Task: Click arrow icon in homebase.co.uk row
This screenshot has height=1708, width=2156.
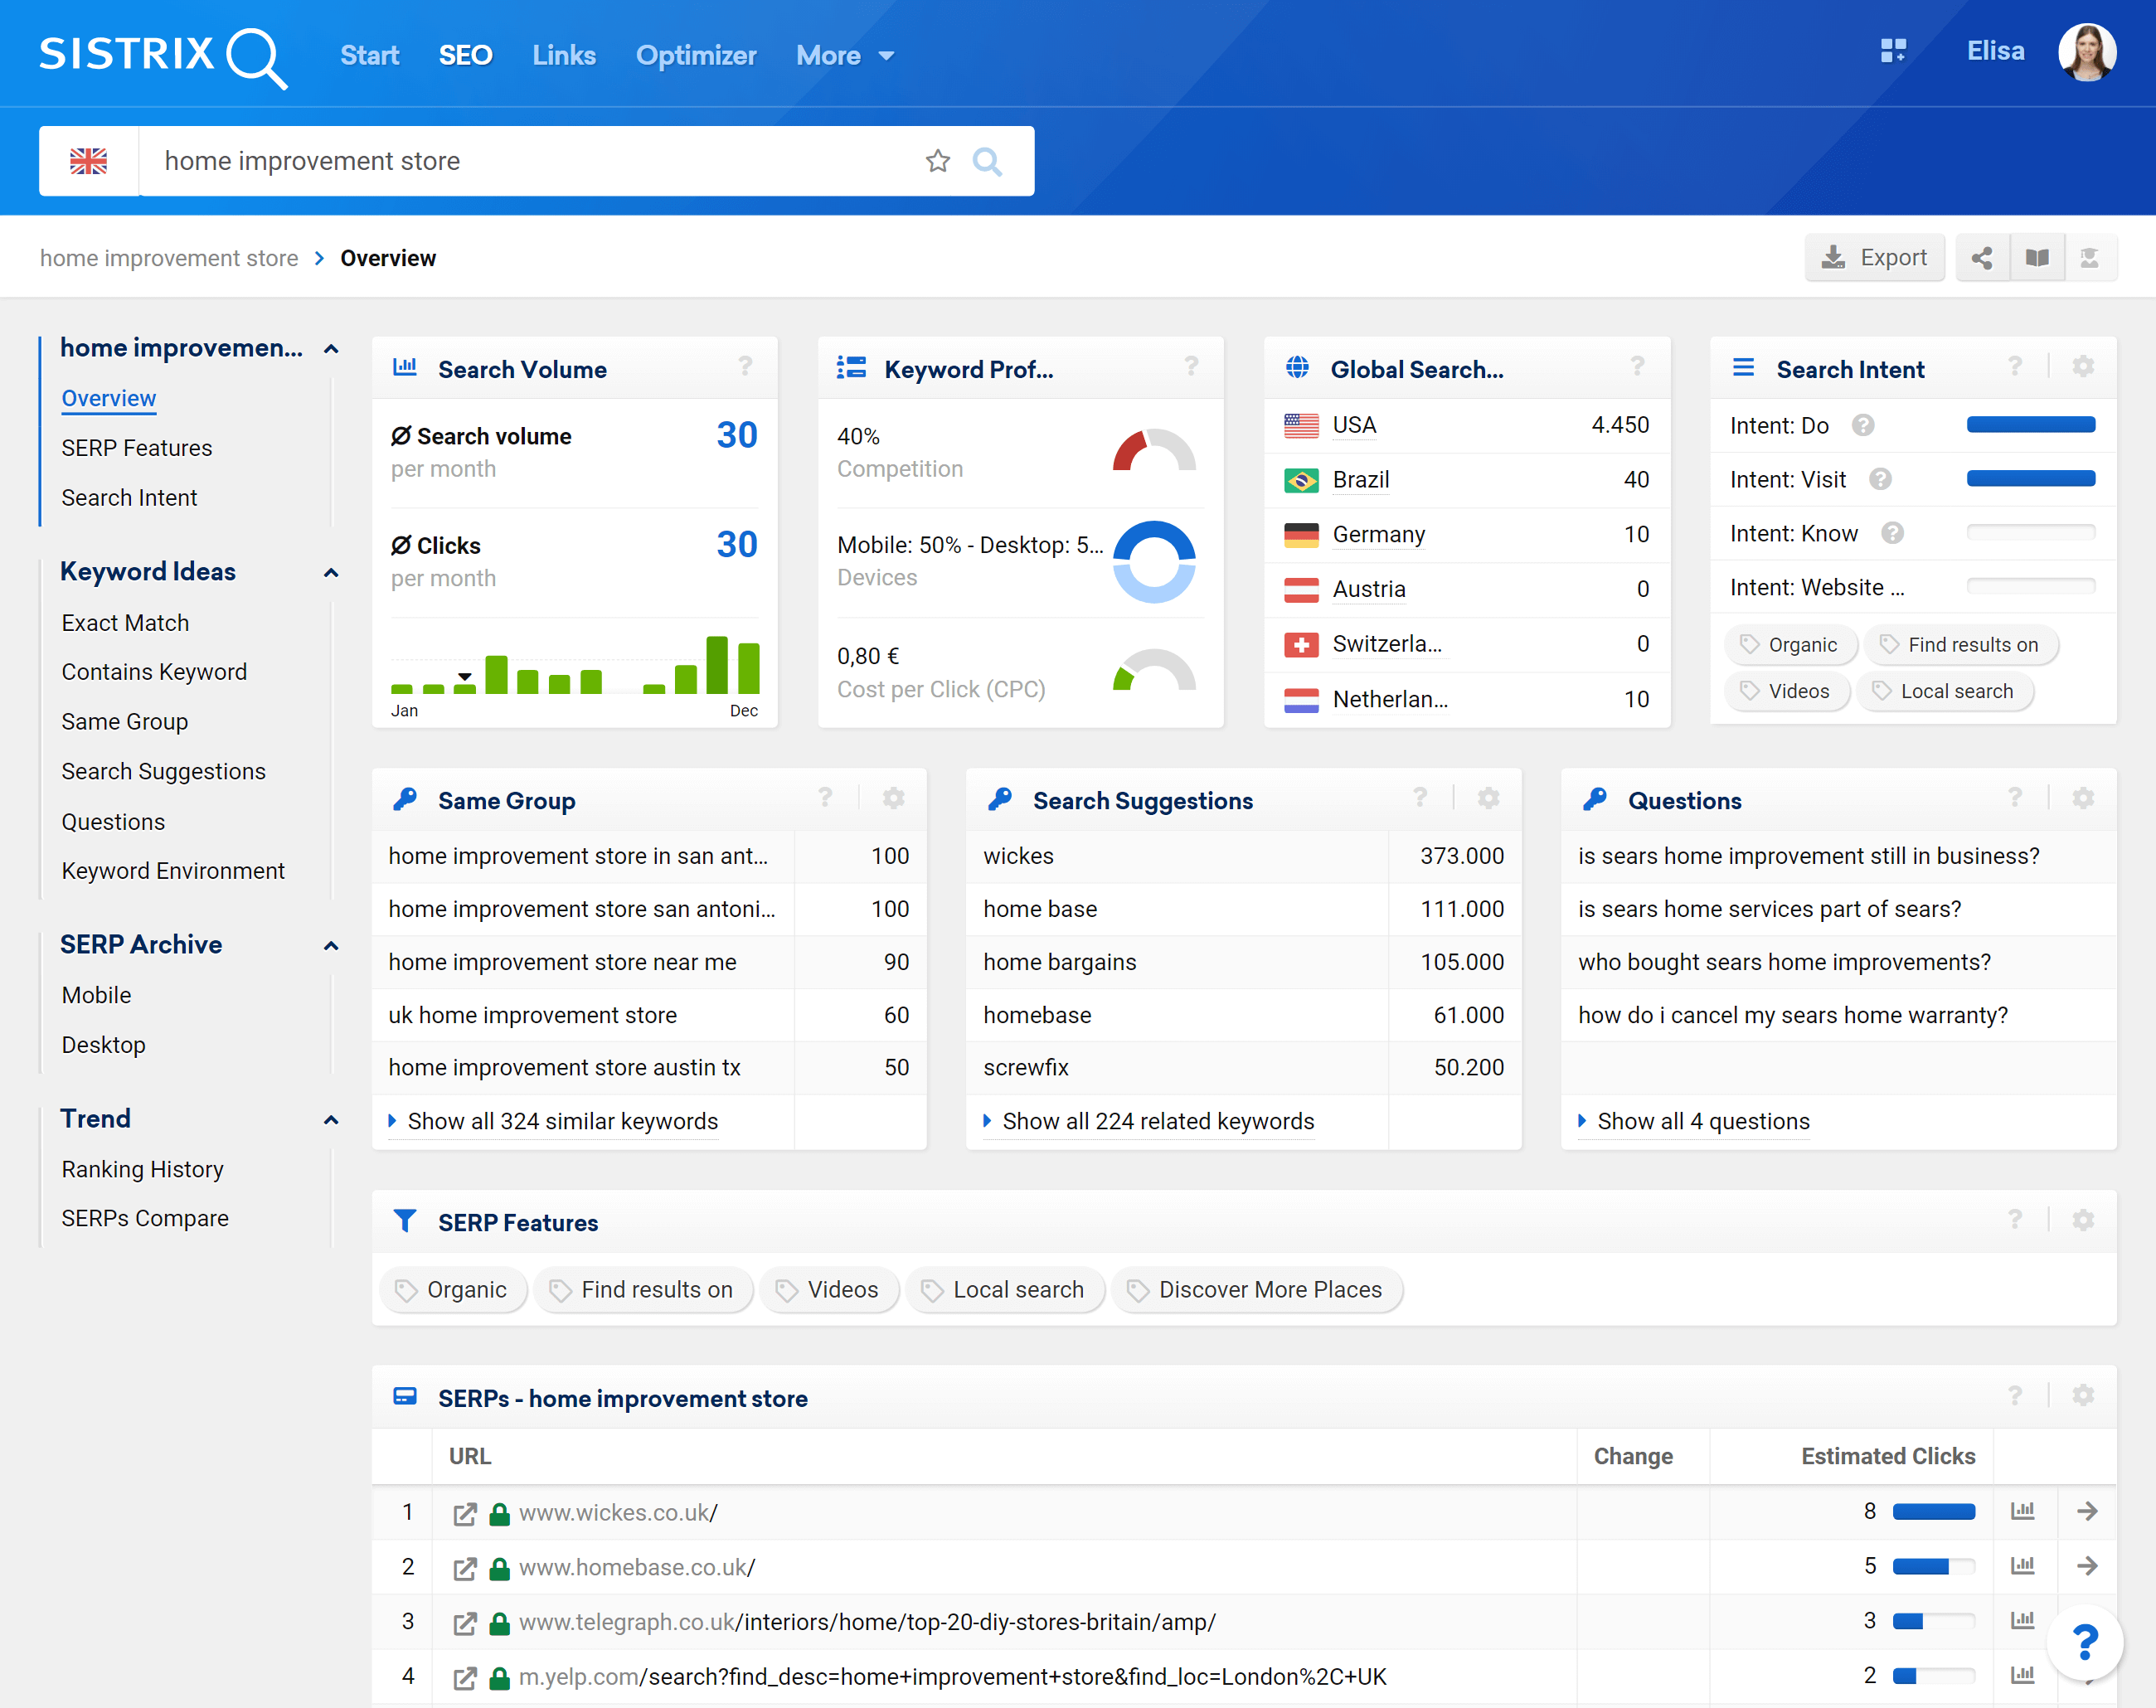Action: pyautogui.click(x=2087, y=1566)
